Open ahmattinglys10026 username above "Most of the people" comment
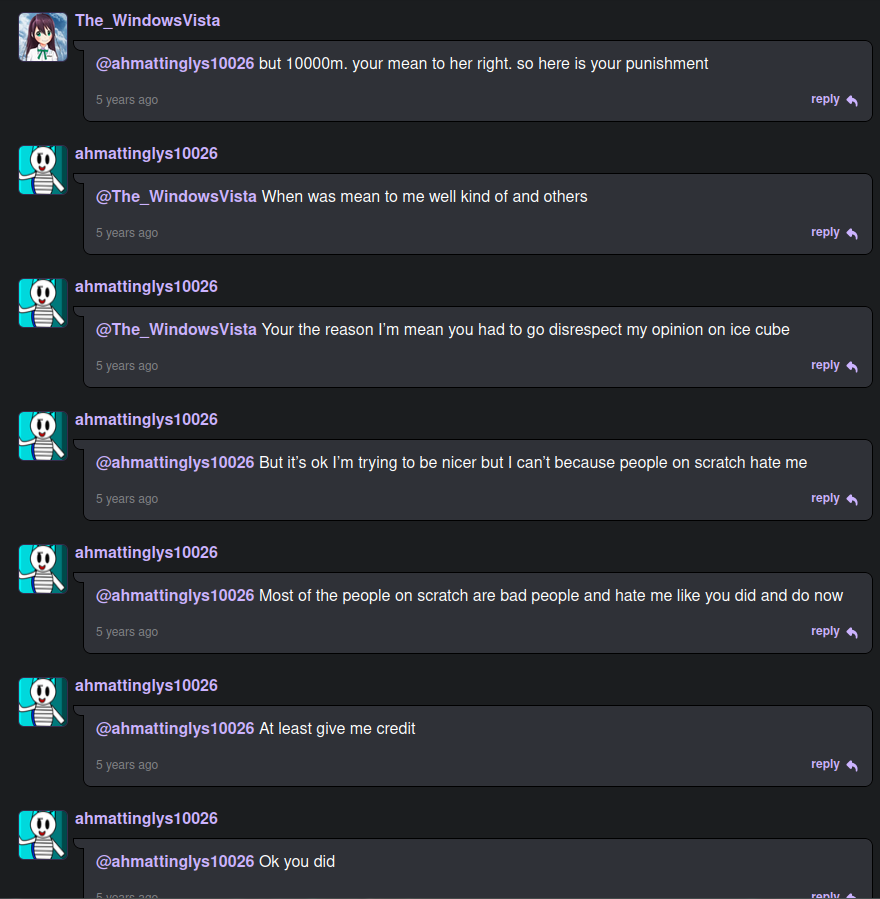Viewport: 880px width, 899px height. coord(146,553)
